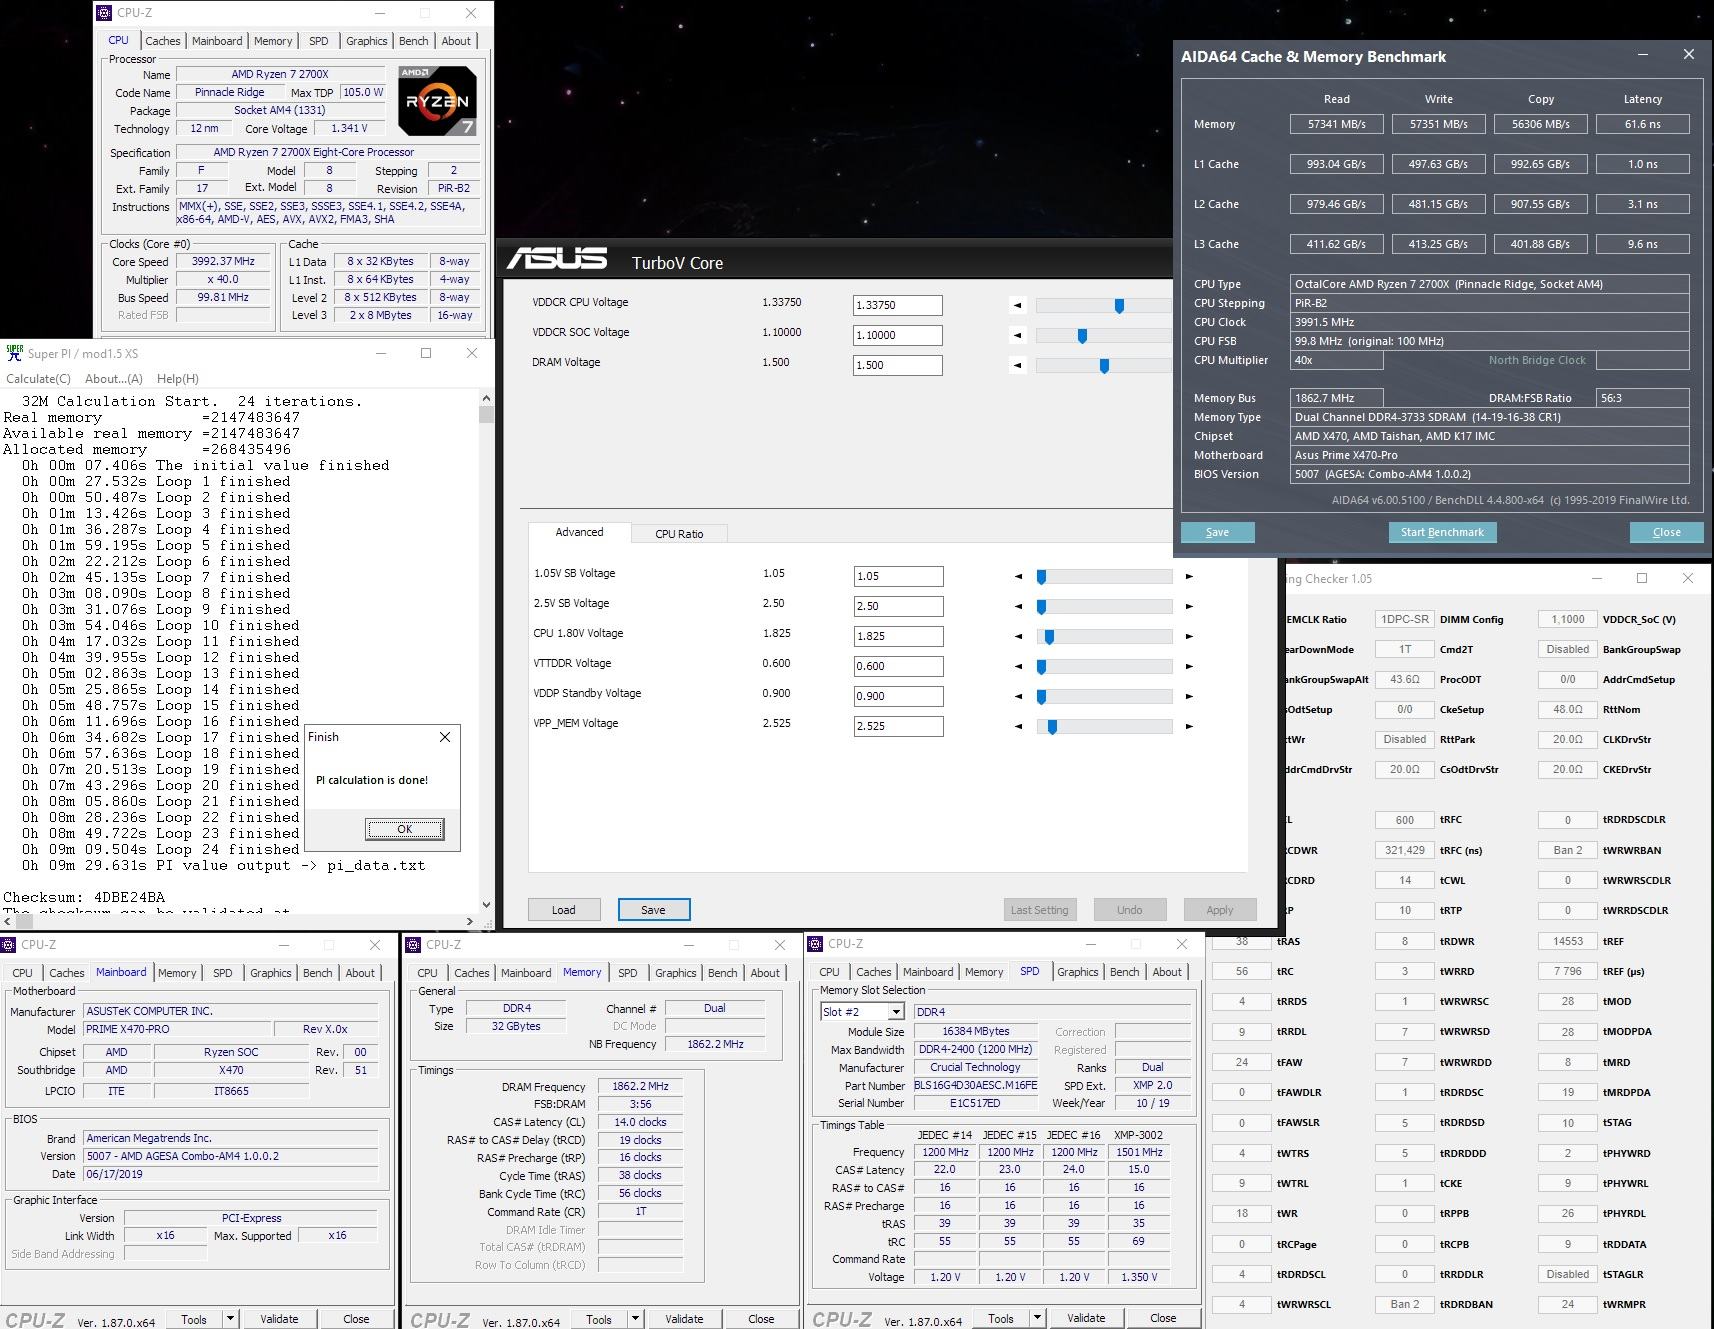The height and width of the screenshot is (1329, 1714).
Task: Click tRFC value 600 in timing checker
Action: pos(1405,820)
